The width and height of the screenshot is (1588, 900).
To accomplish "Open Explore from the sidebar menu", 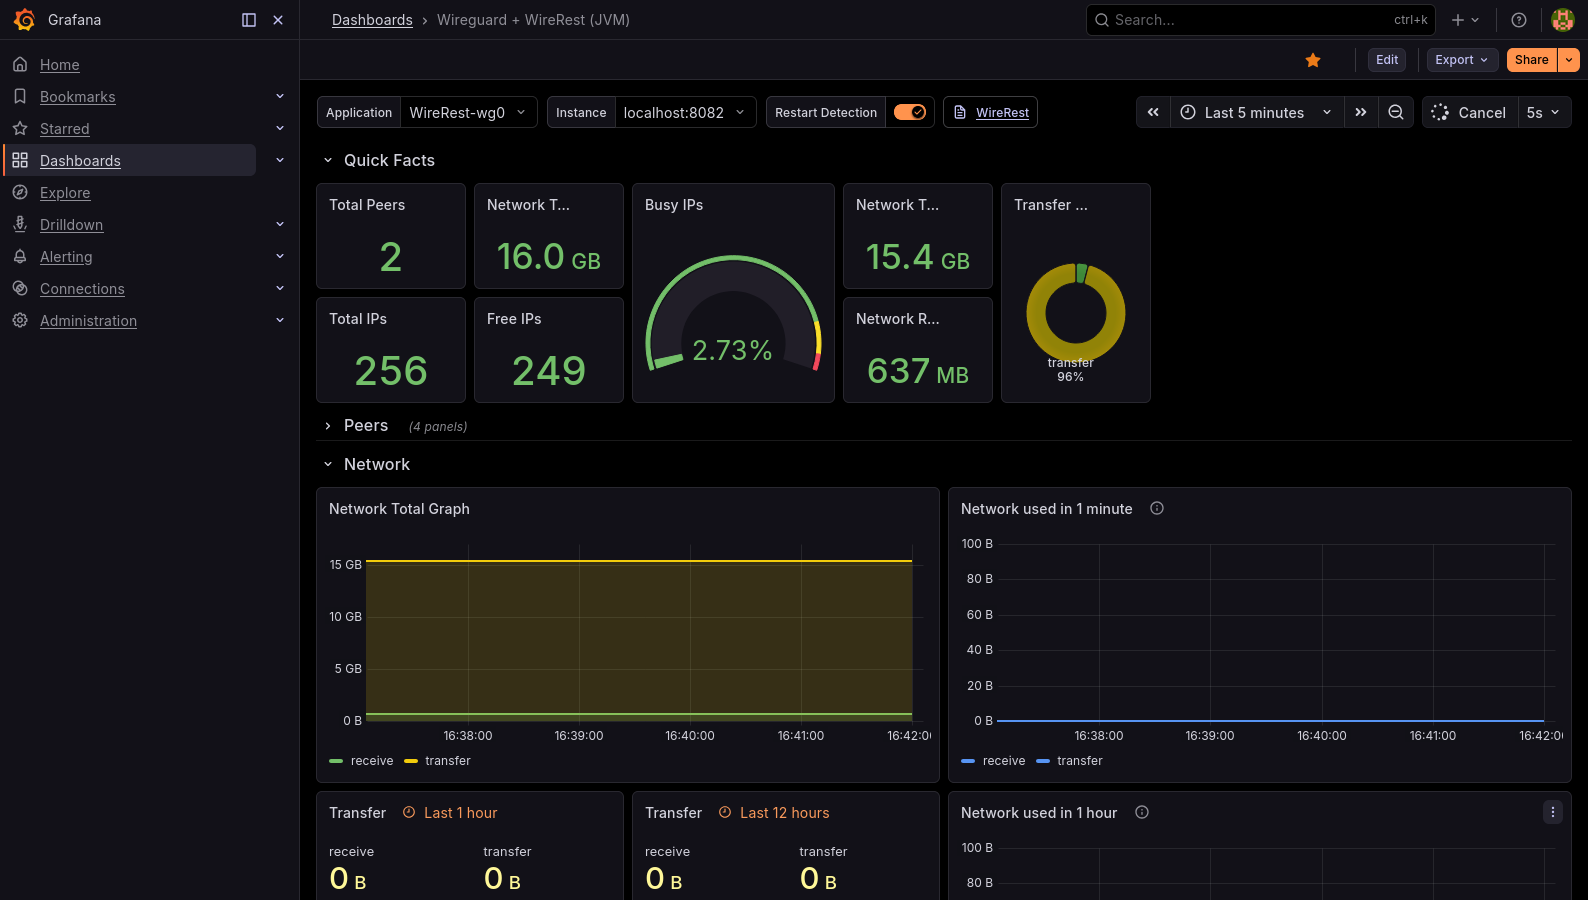I will tap(65, 193).
